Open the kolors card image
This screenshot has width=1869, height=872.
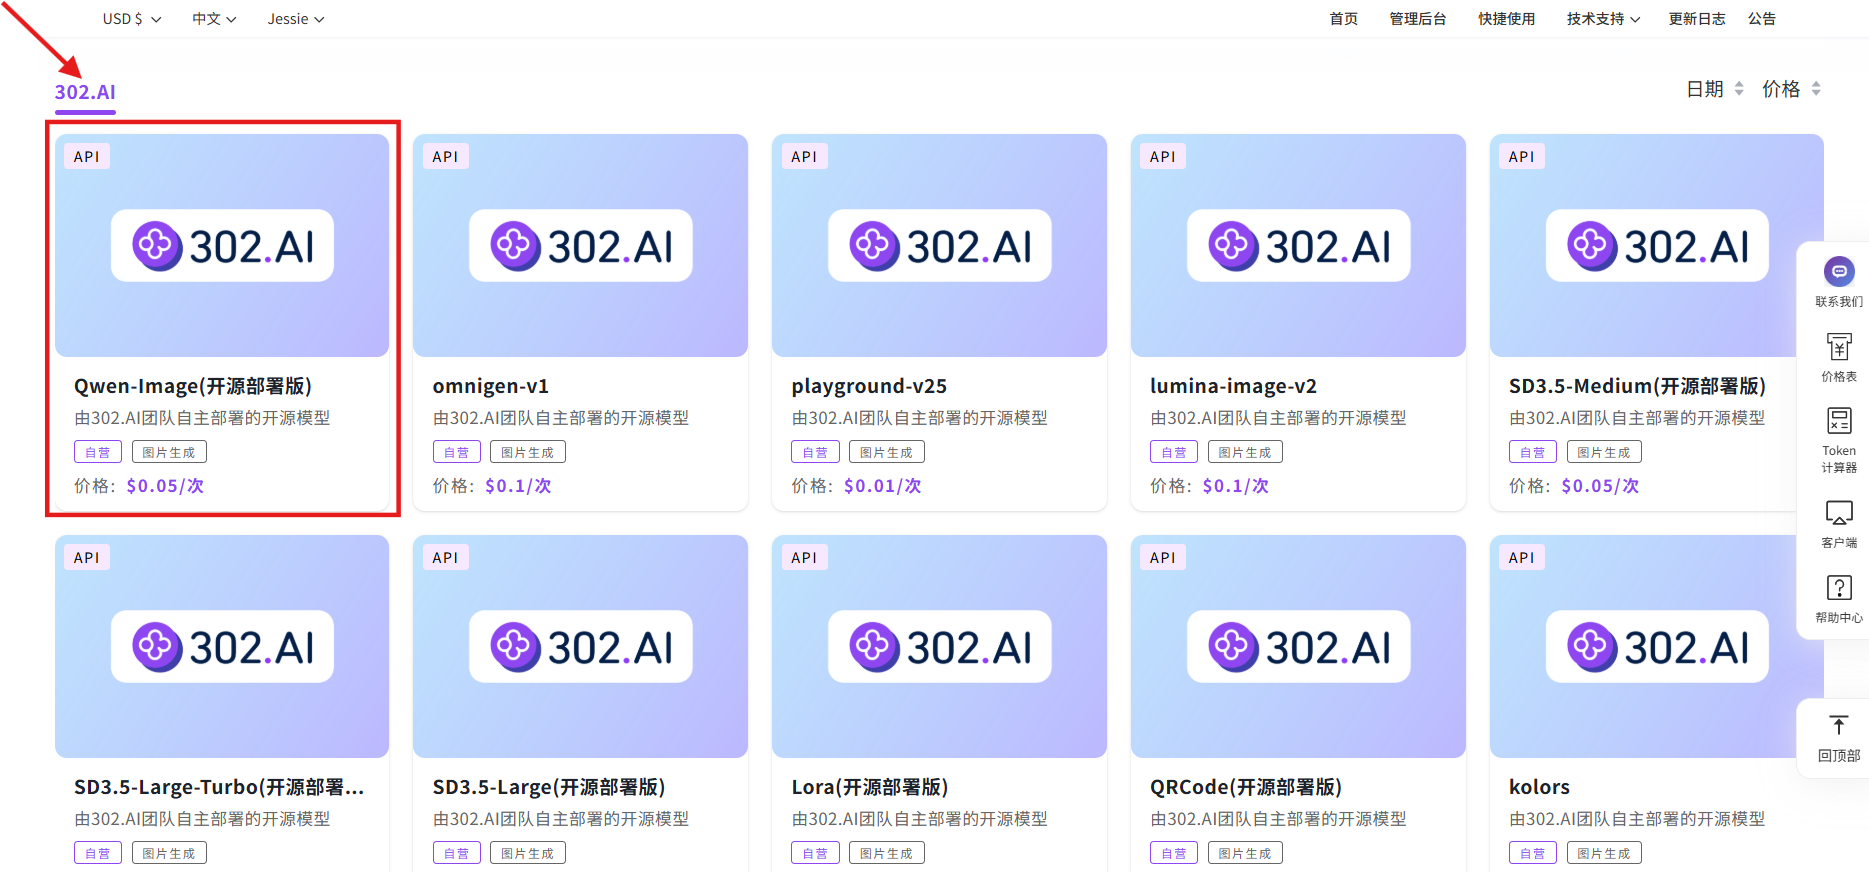tap(1656, 646)
